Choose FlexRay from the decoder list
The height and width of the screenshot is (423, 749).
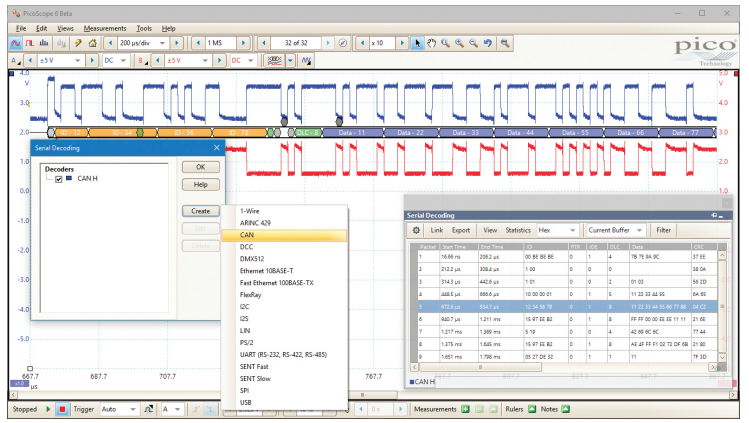point(284,295)
